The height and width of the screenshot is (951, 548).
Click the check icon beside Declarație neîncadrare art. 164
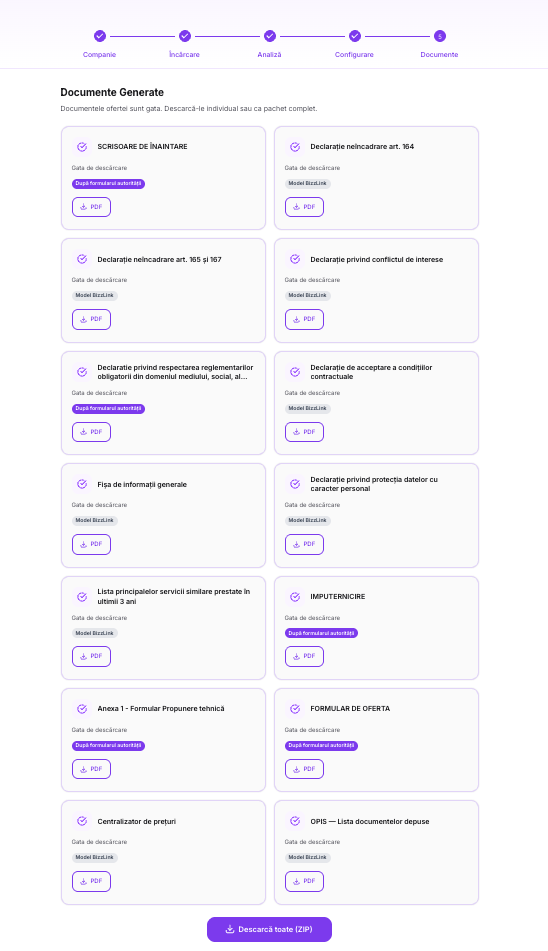tap(295, 147)
